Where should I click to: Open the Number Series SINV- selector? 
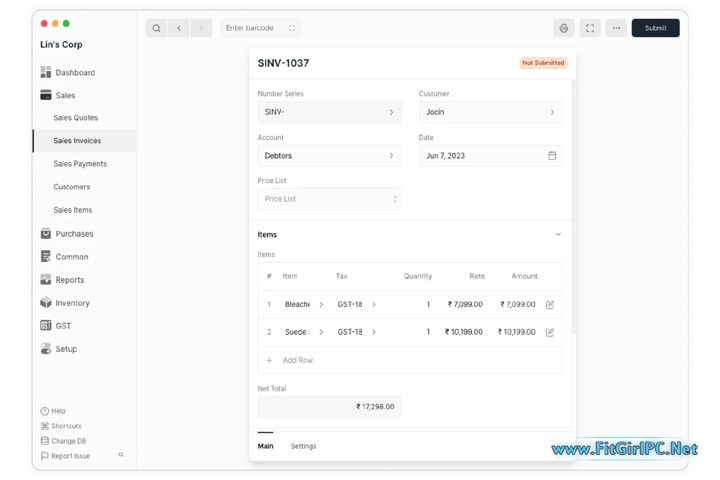point(329,112)
